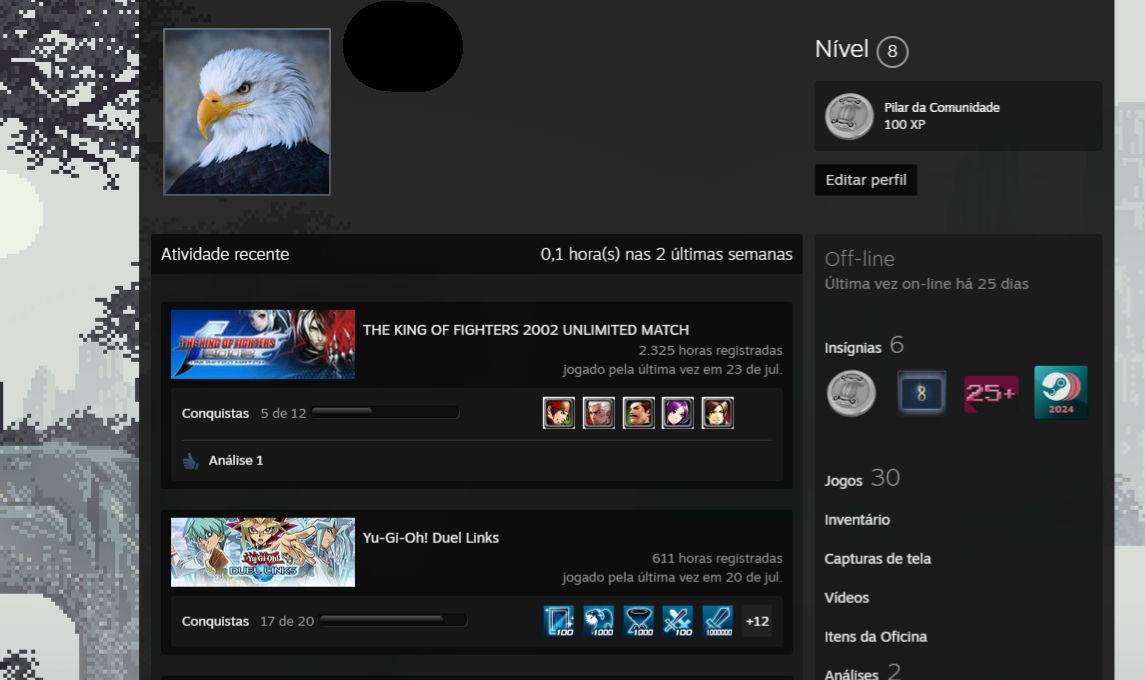Select the single sword 1000000 achievement icon
1145x680 pixels.
717,621
